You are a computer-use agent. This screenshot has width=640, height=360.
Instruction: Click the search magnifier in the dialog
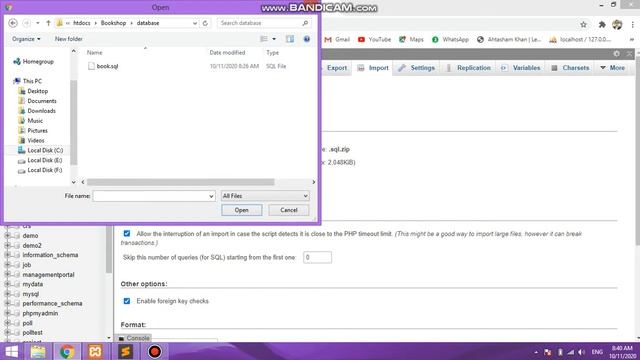[305, 23]
